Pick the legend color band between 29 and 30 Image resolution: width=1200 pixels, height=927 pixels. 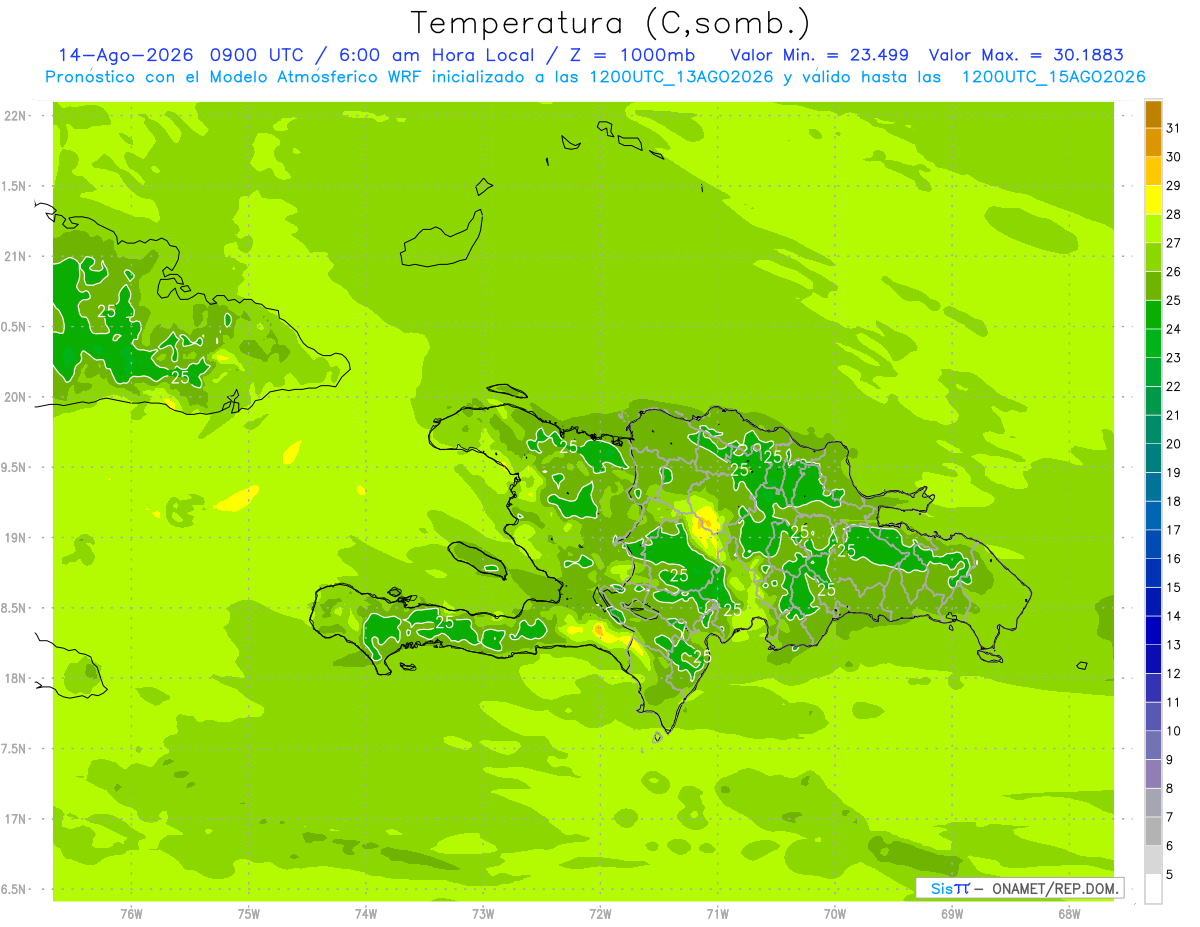[x=1153, y=172]
